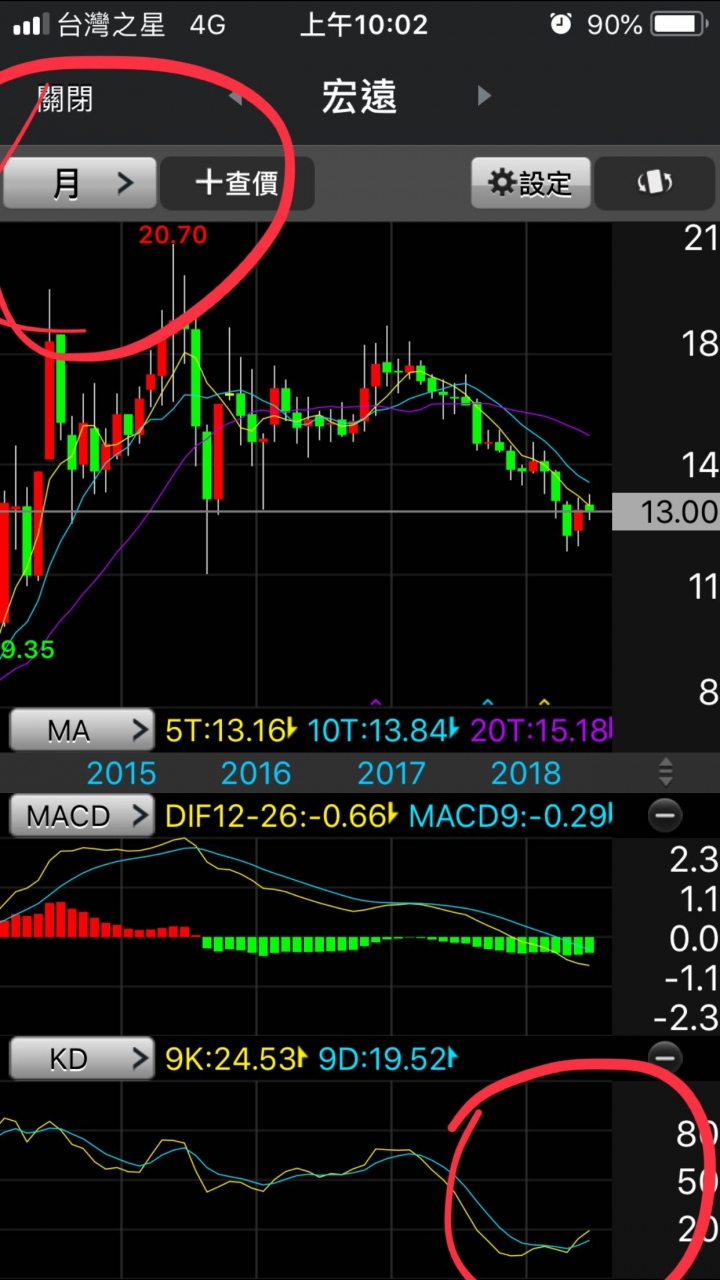Screen dimensions: 720x1280
Task: Collapse the MACD panel with minus icon
Action: pyautogui.click(x=665, y=816)
